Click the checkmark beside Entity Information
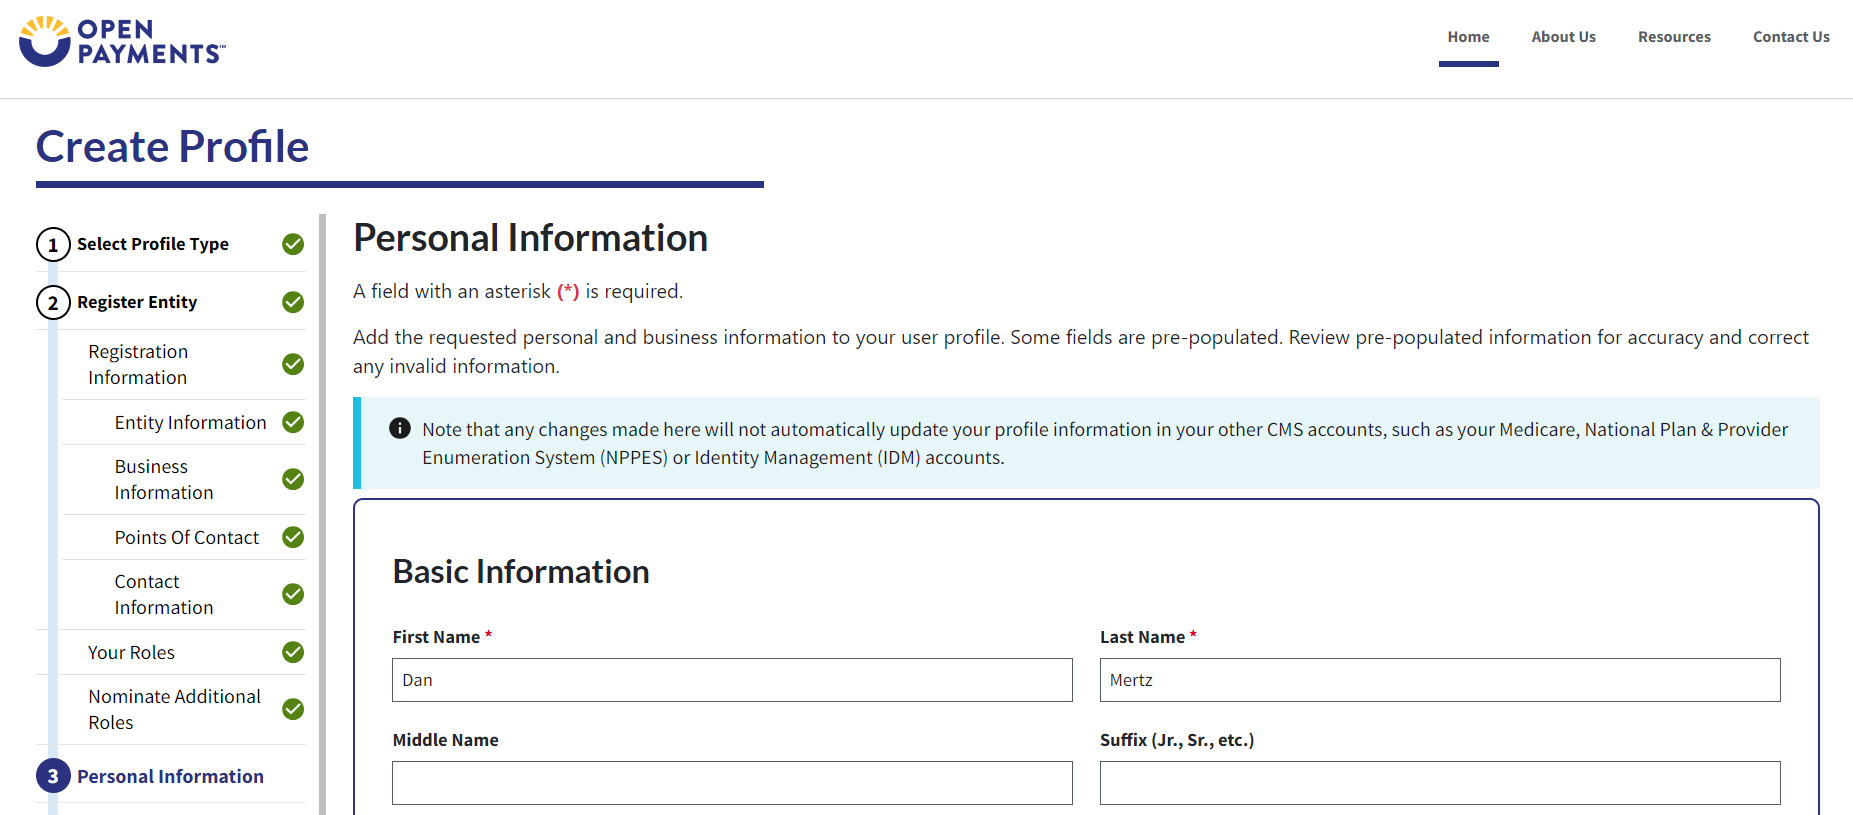Image resolution: width=1853 pixels, height=815 pixels. pyautogui.click(x=293, y=422)
